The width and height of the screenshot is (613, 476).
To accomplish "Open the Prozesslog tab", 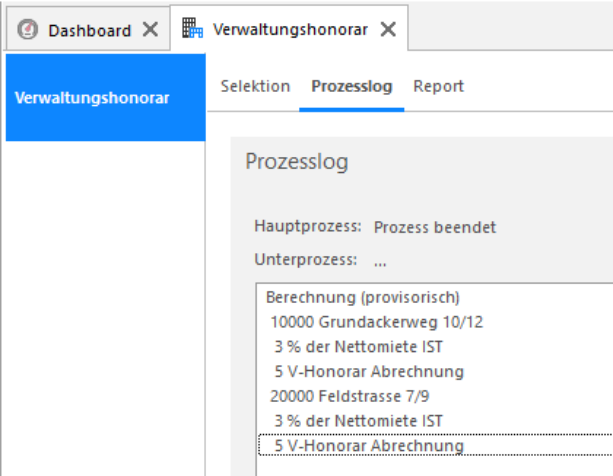I will point(351,86).
